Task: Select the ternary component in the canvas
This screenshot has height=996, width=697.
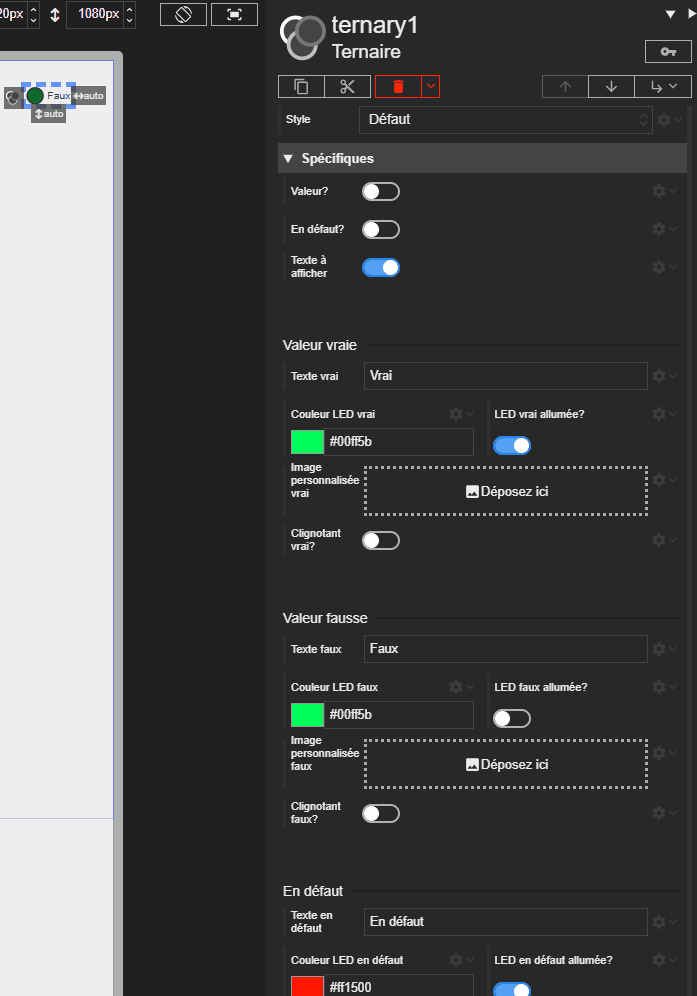Action: tap(48, 96)
